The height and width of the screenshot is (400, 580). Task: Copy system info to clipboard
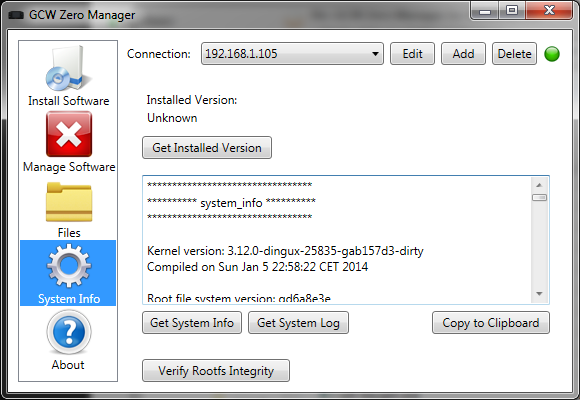click(491, 323)
